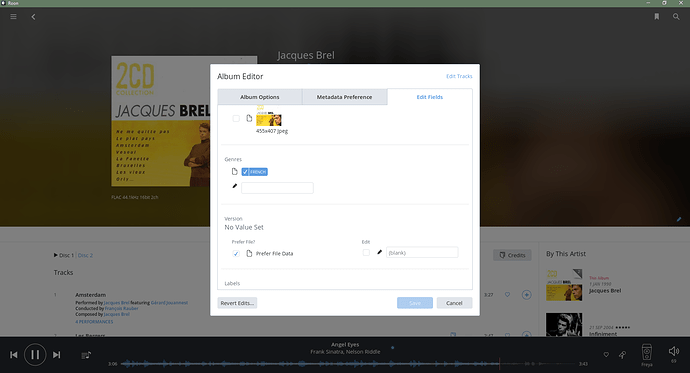690x373 pixels.
Task: Click the 'Frank Sinatra, Nelson Riddle' artist line
Action: click(345, 351)
